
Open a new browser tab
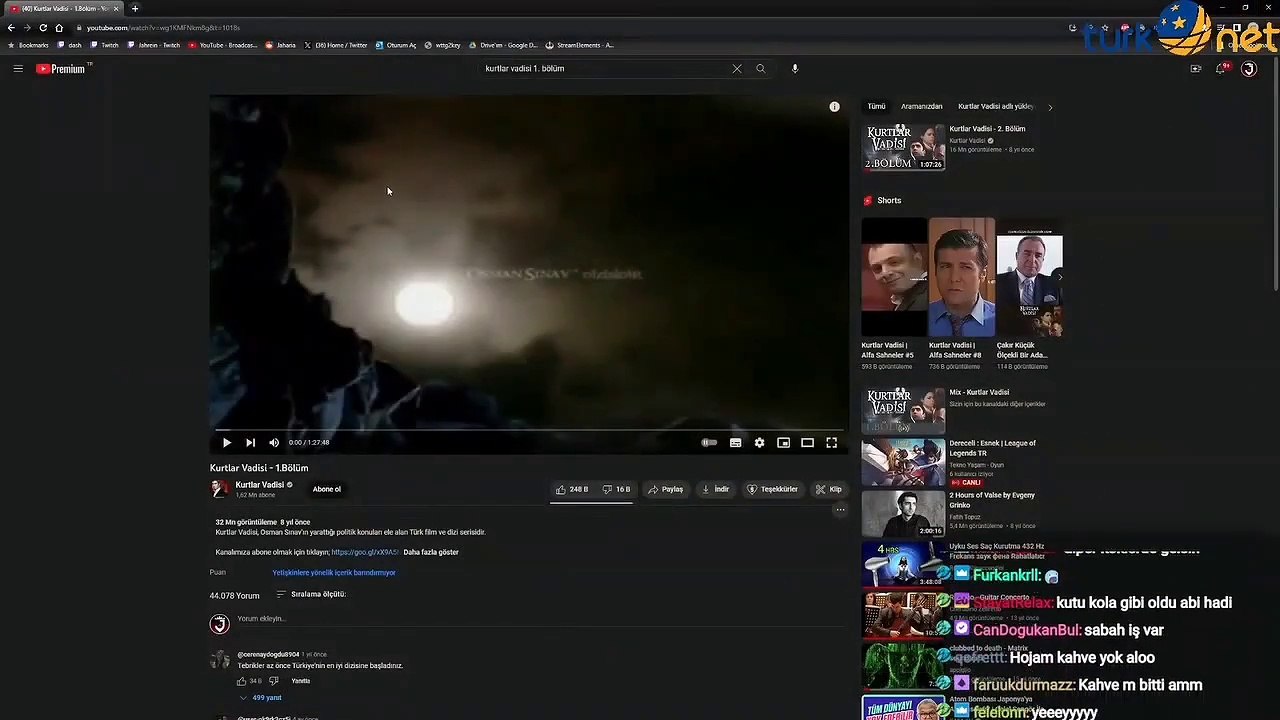[135, 8]
